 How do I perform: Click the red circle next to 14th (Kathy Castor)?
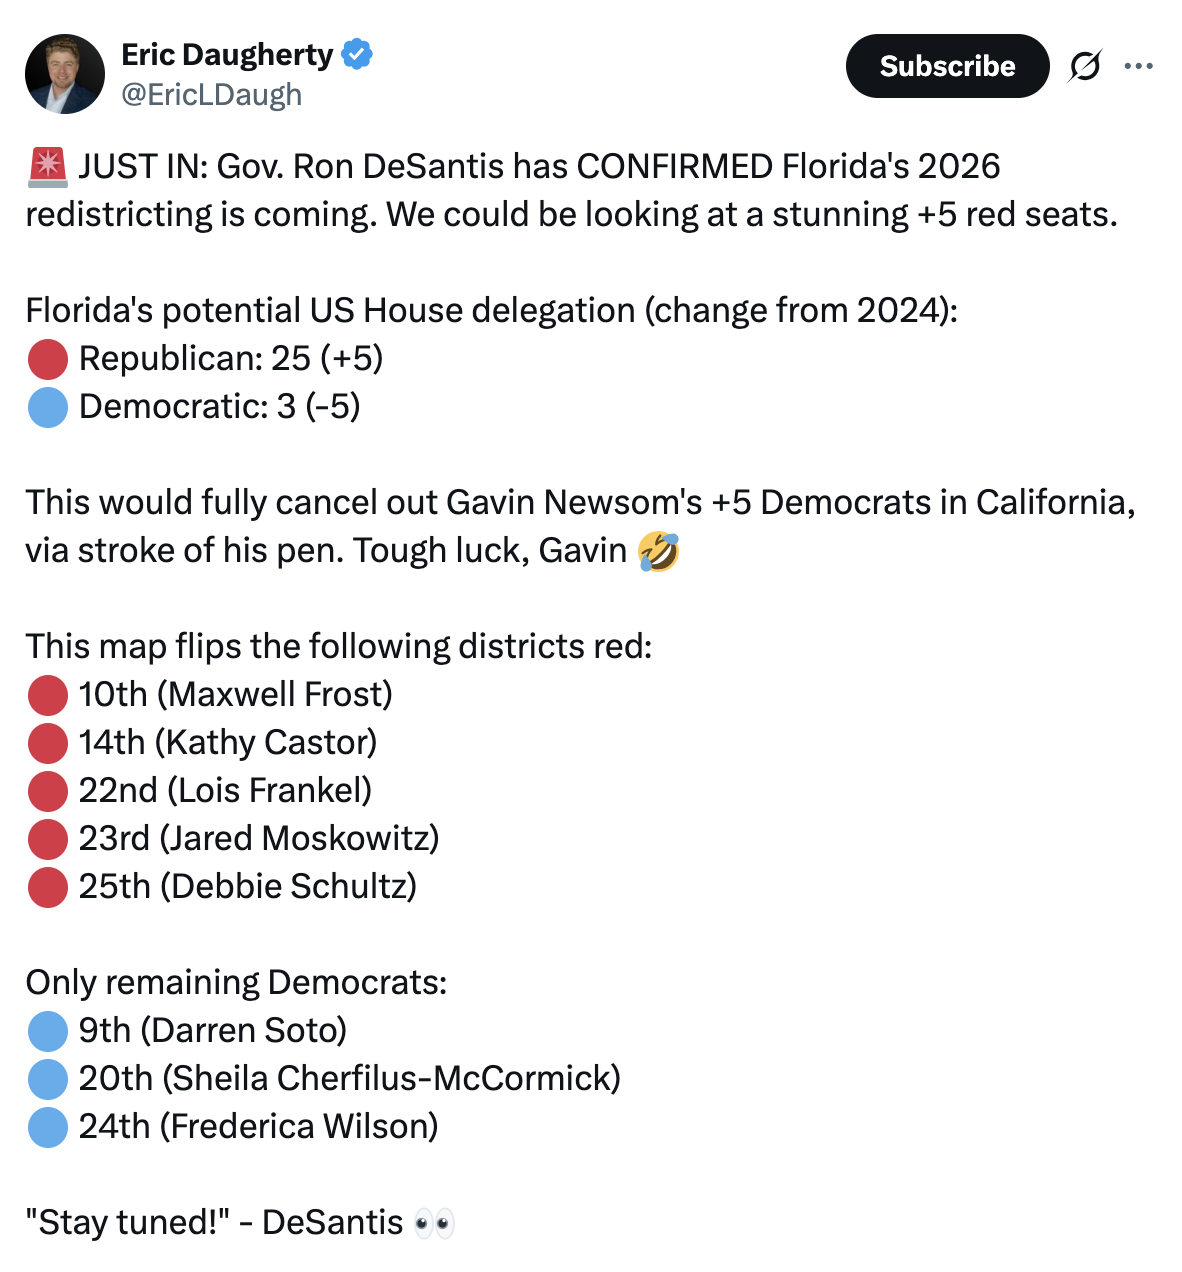pyautogui.click(x=47, y=743)
